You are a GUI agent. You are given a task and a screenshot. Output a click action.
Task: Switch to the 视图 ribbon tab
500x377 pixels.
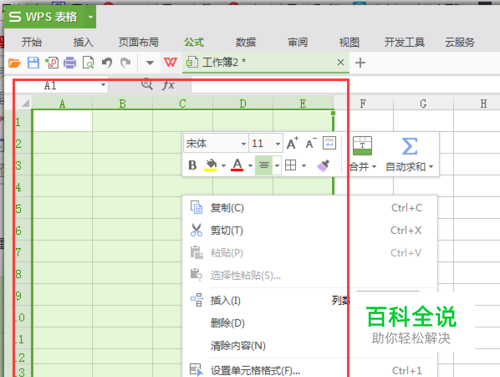coord(349,42)
